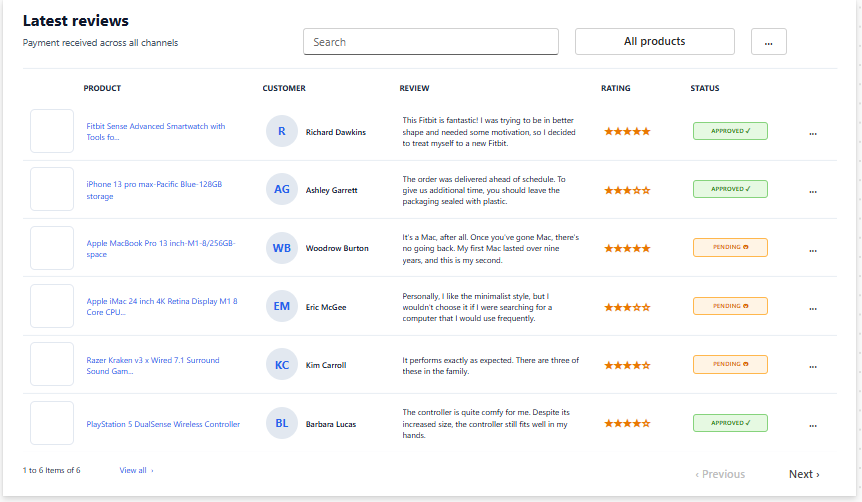
Task: Click the Fitbit Sense product thumbnail
Action: [52, 131]
